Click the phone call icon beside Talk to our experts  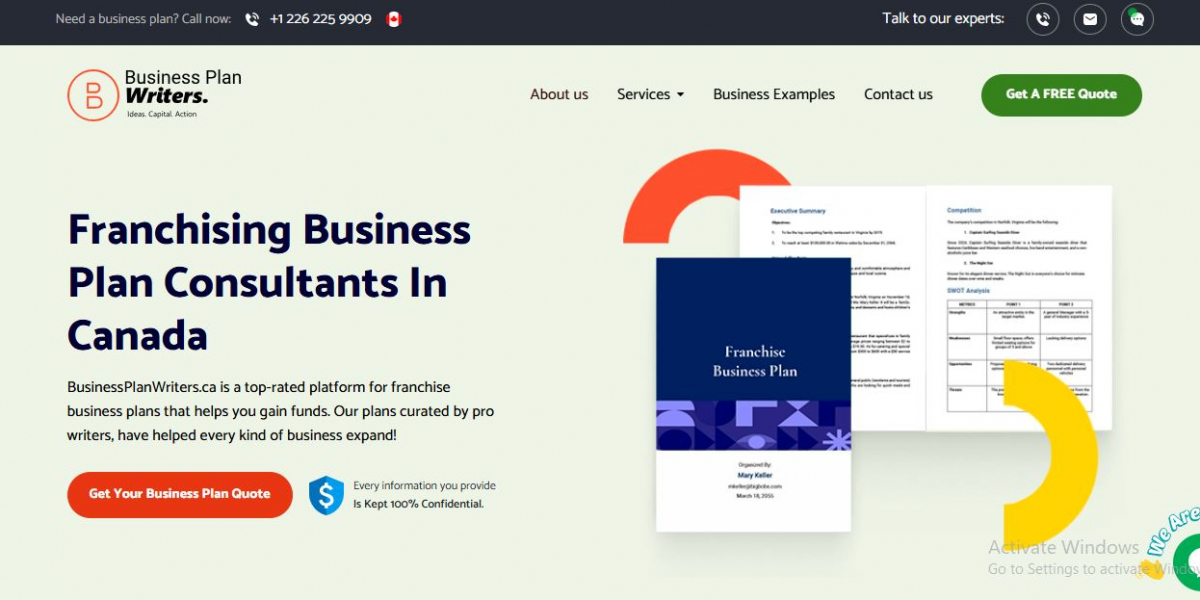point(1043,19)
